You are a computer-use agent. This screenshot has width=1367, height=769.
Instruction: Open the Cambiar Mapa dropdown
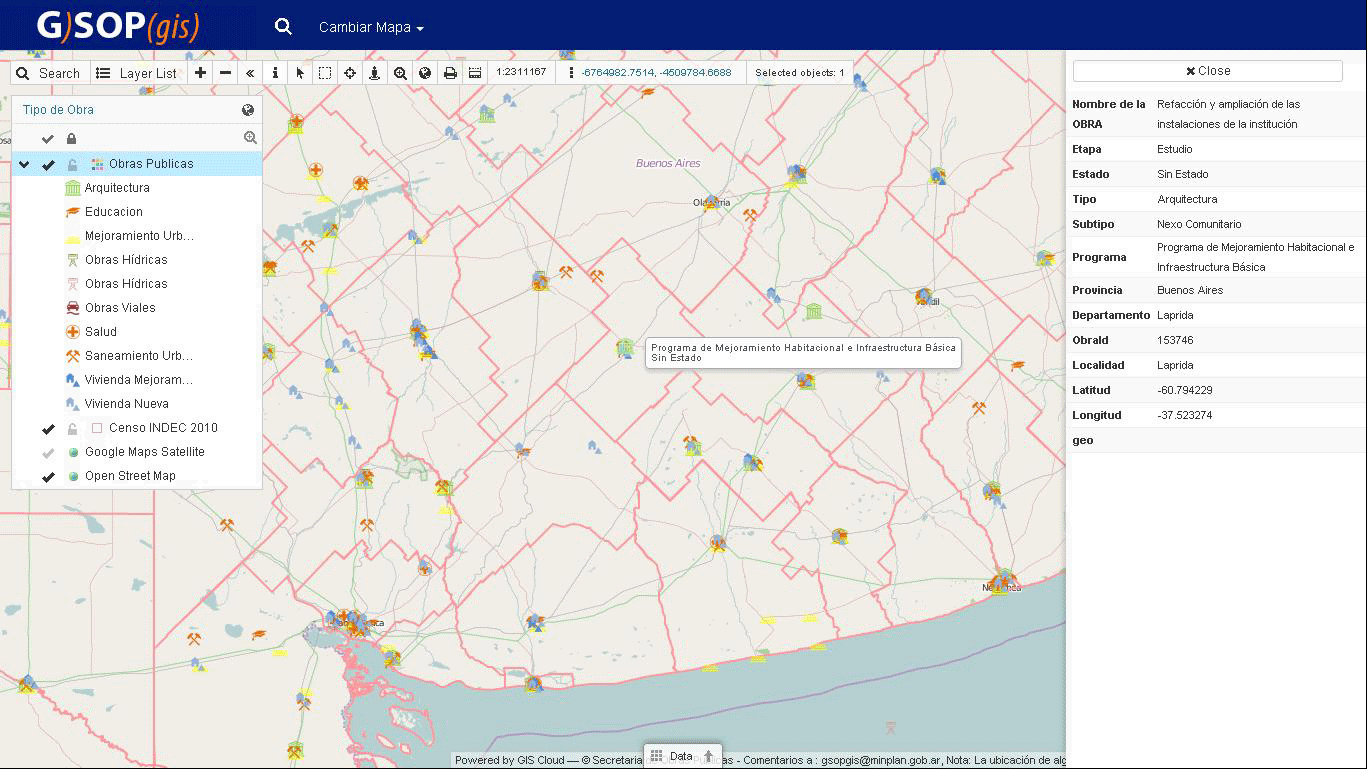[370, 27]
